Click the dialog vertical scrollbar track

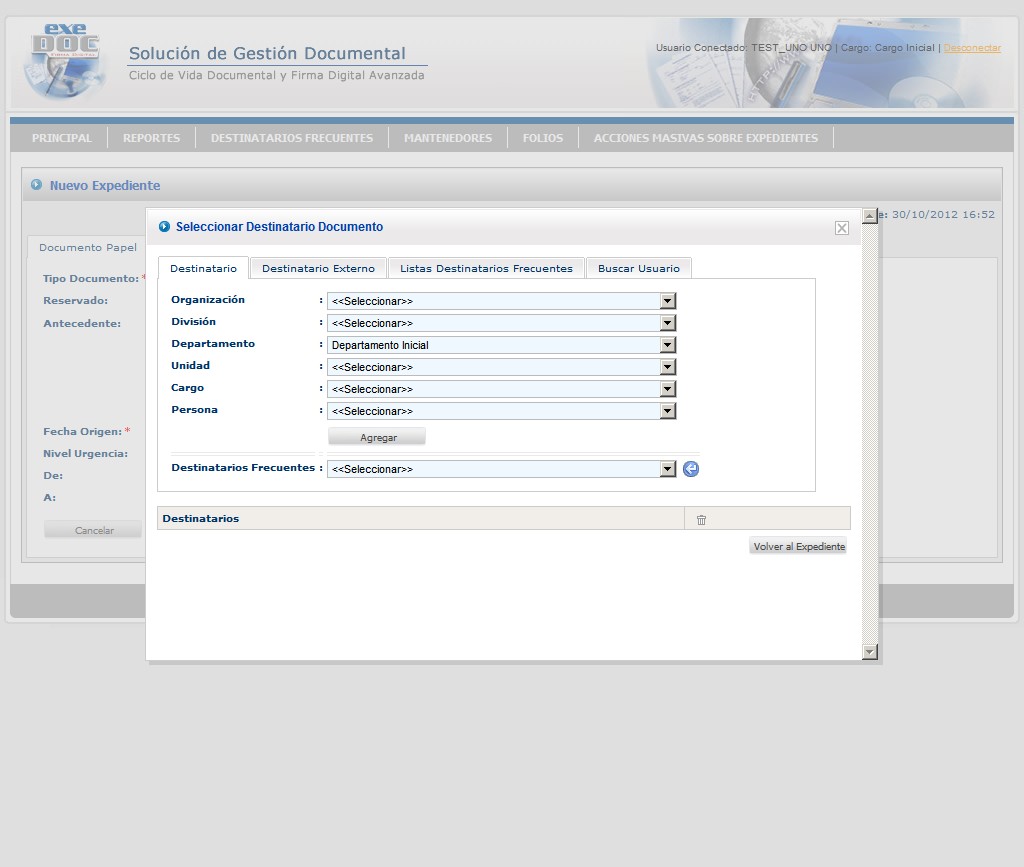pyautogui.click(x=870, y=434)
